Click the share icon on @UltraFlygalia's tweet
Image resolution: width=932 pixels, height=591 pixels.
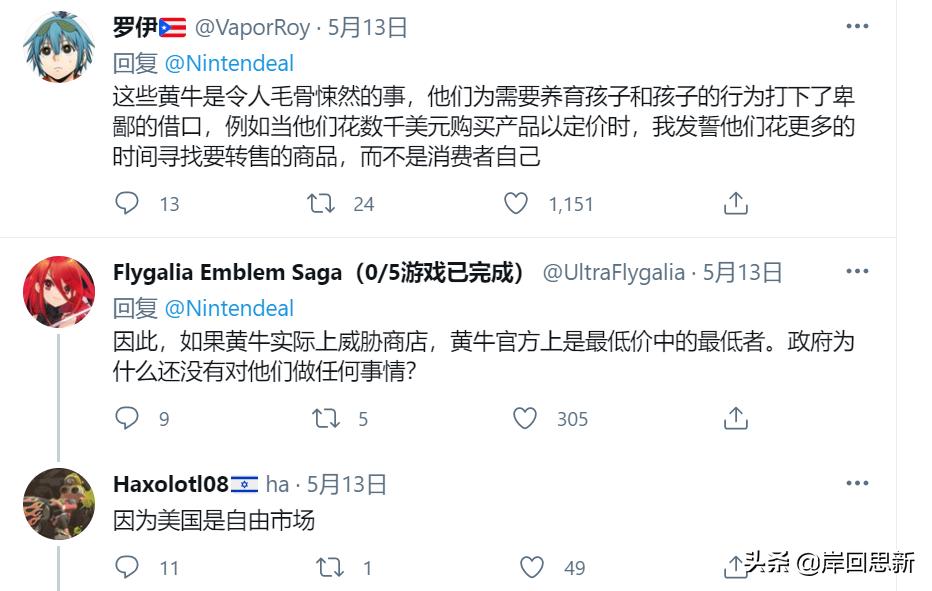coord(735,418)
